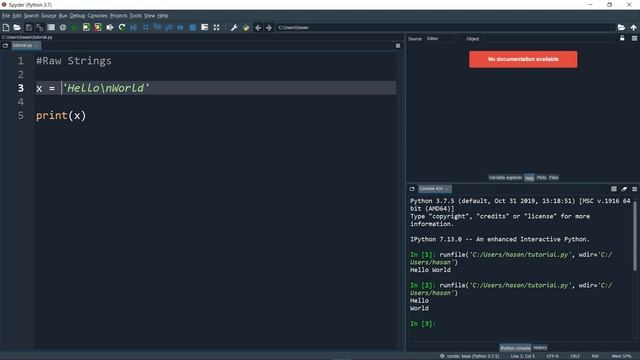Continue debugger execution until next breakpoint
Viewport: 640px width, 360px height.
tap(180, 27)
